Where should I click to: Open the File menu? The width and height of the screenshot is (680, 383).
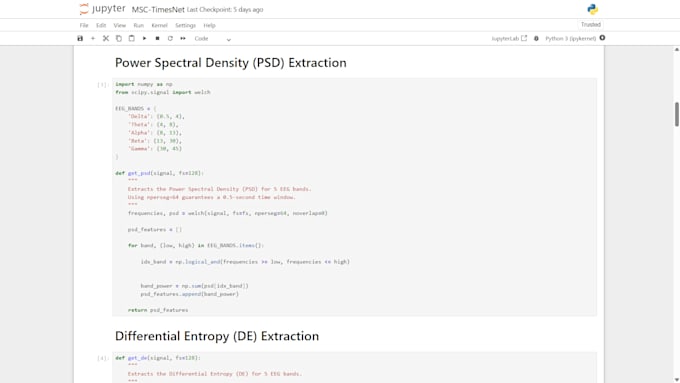tap(84, 26)
